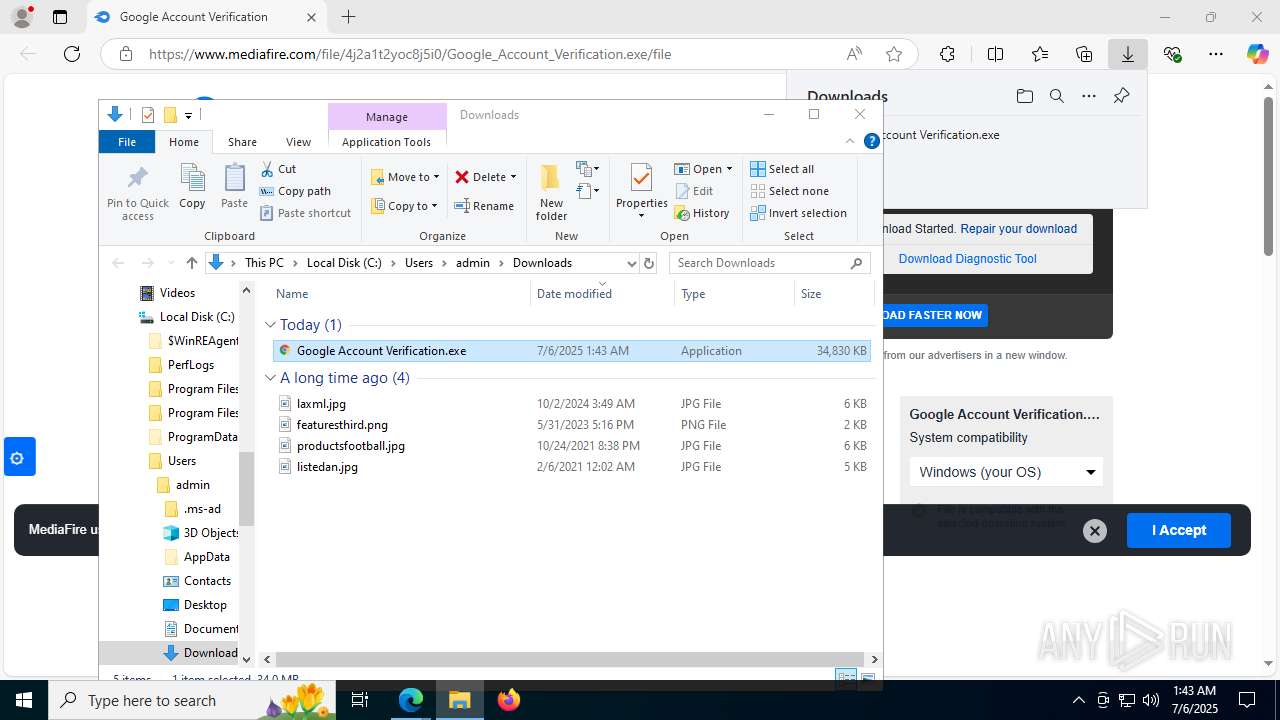1280x720 pixels.
Task: Click the DOWNLOAD FASTER NOW button
Action: pyautogui.click(x=935, y=315)
